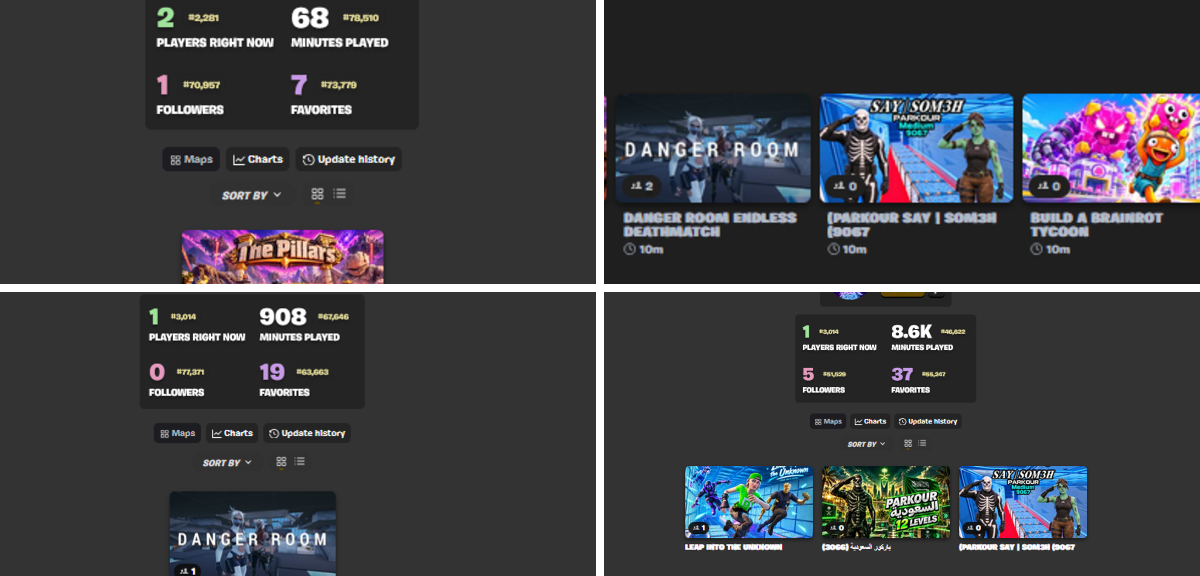Image resolution: width=1200 pixels, height=576 pixels.
Task: View Maps tab under 8.6K minutes played stats
Action: point(828,422)
